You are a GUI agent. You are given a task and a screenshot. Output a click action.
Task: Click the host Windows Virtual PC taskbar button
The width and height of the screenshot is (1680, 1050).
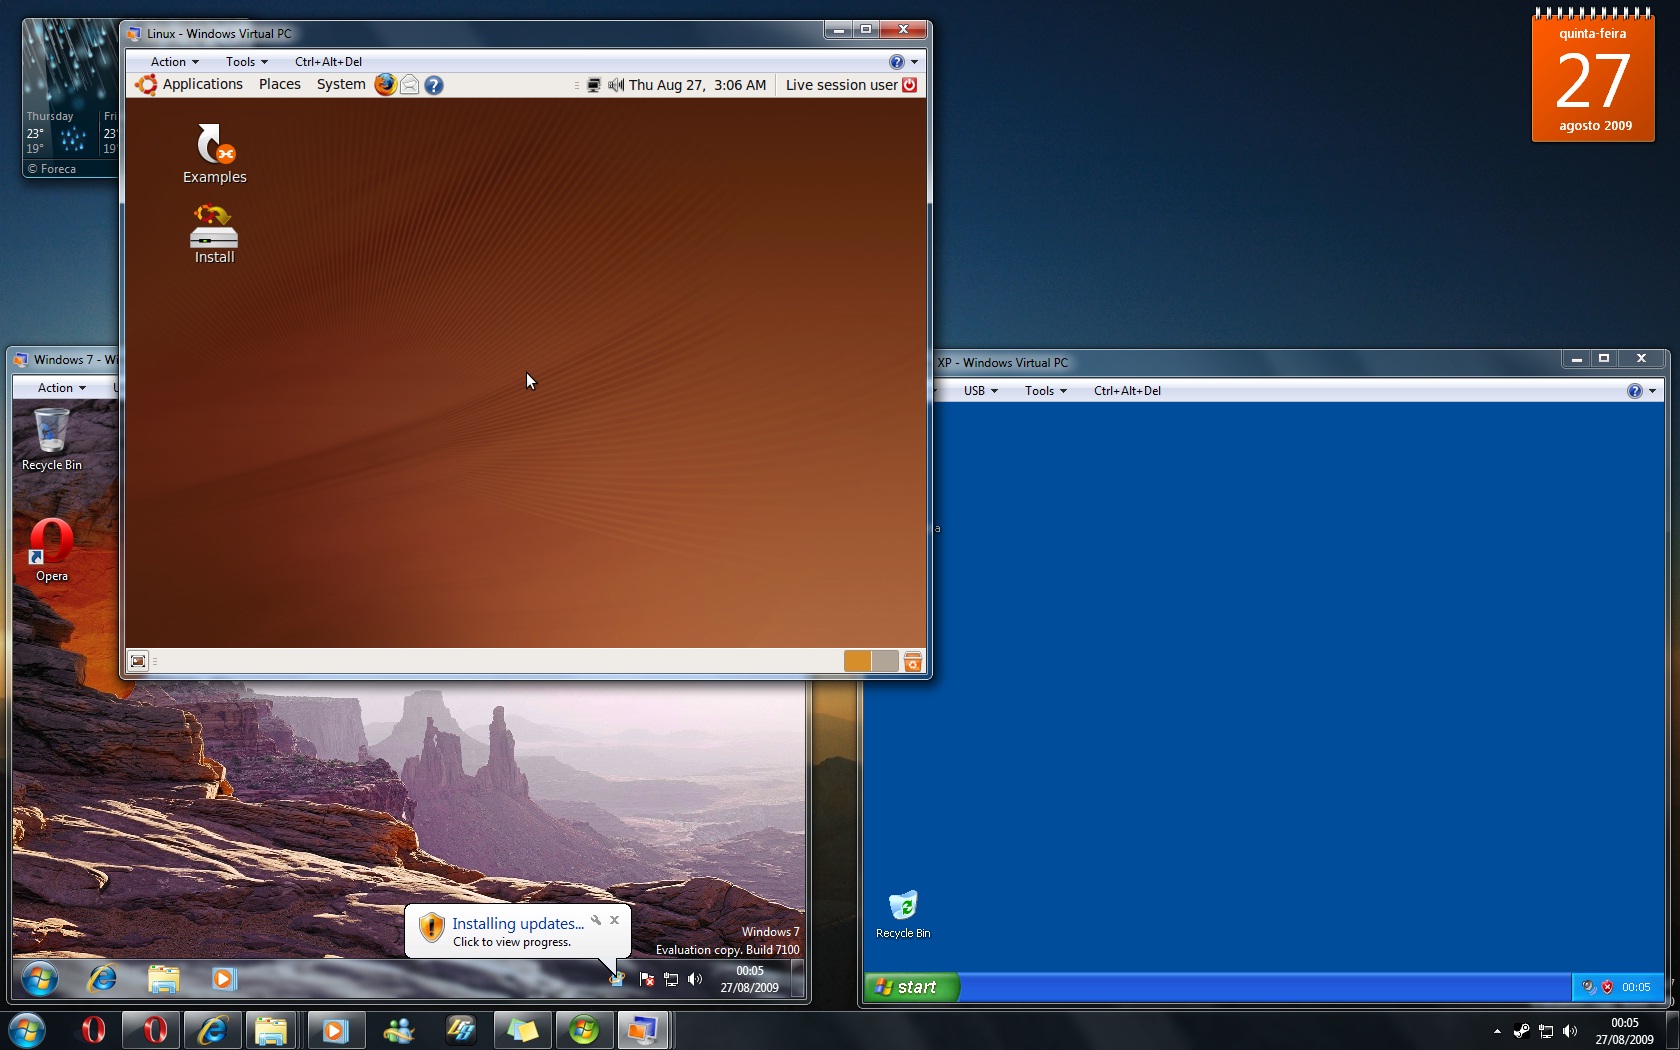(x=643, y=1030)
